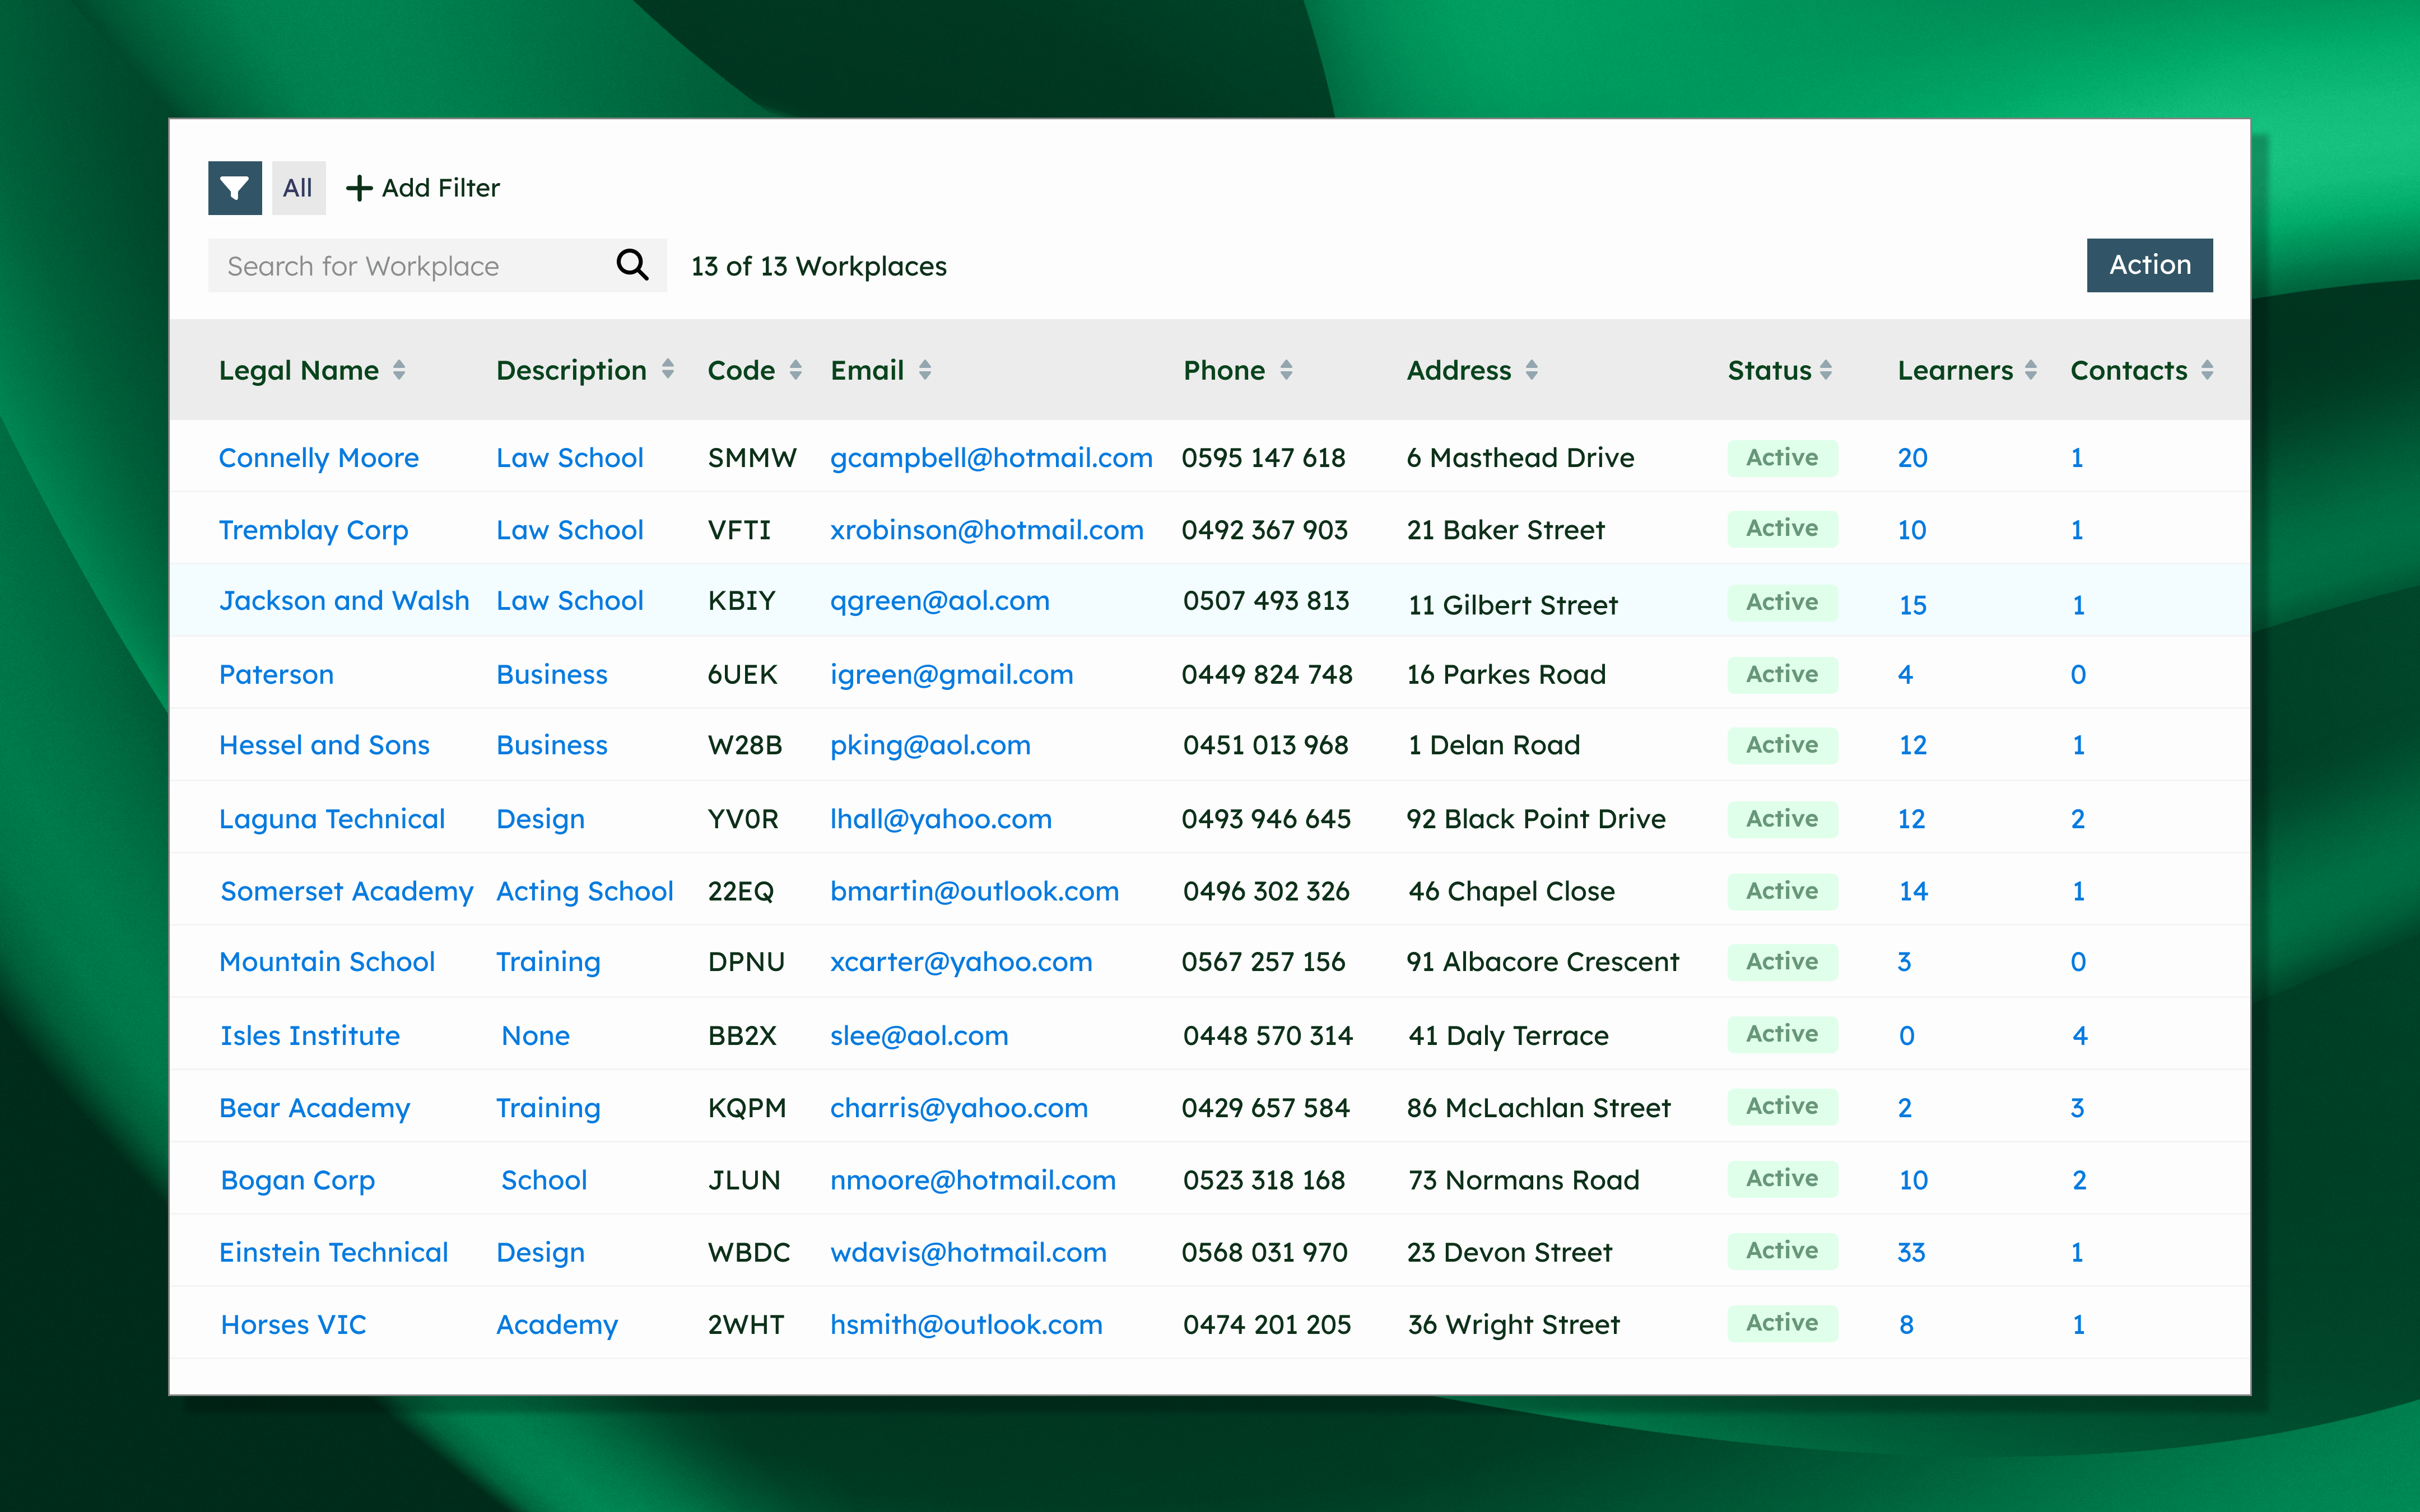Image resolution: width=2420 pixels, height=1512 pixels.
Task: Select the All filter tab
Action: pyautogui.click(x=298, y=188)
